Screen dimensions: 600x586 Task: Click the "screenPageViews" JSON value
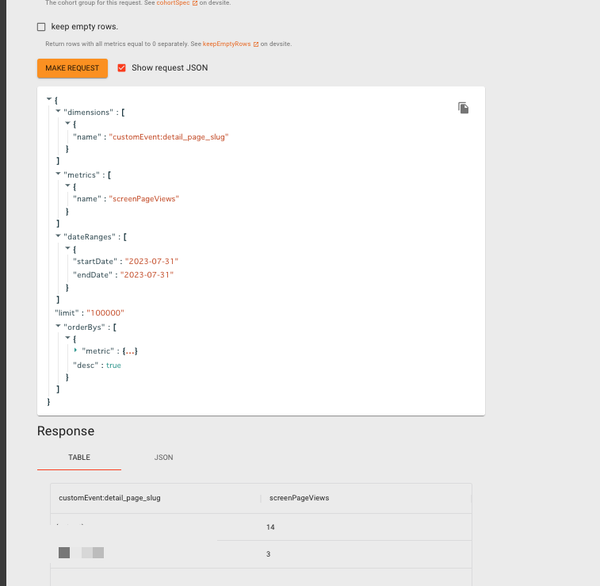click(144, 199)
